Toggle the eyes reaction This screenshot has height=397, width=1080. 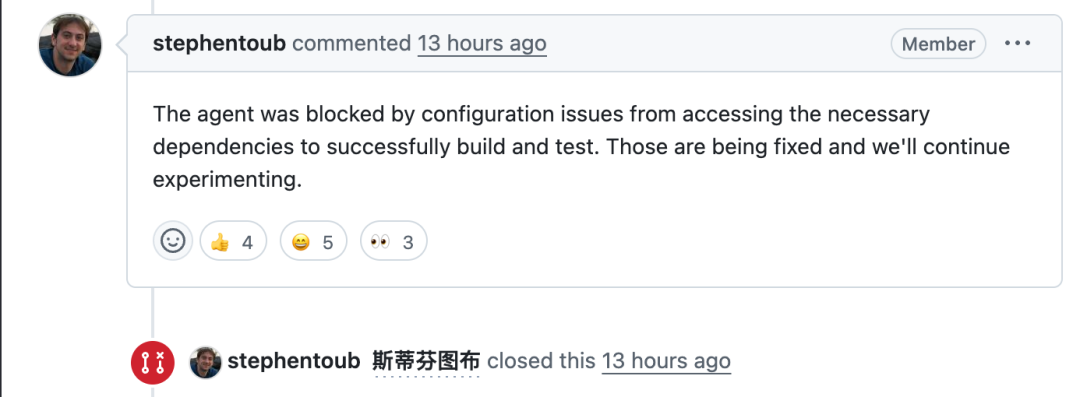(393, 241)
